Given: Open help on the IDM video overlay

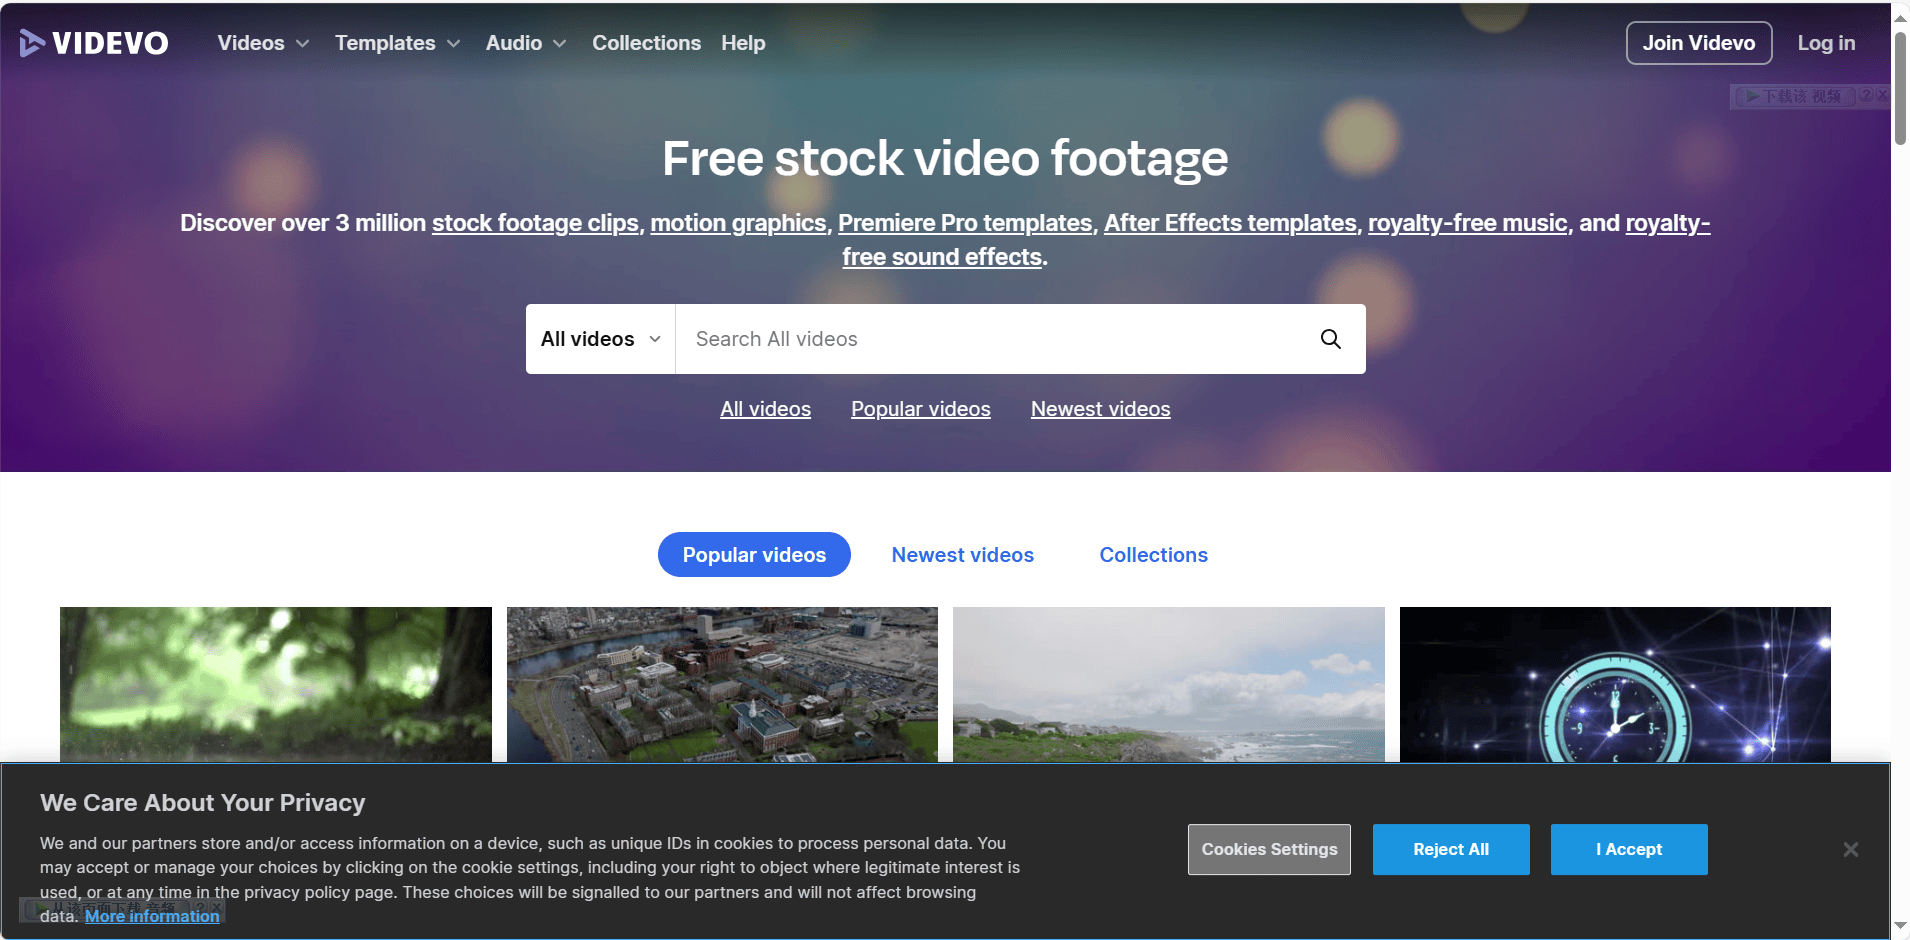Looking at the screenshot, I should (1866, 95).
